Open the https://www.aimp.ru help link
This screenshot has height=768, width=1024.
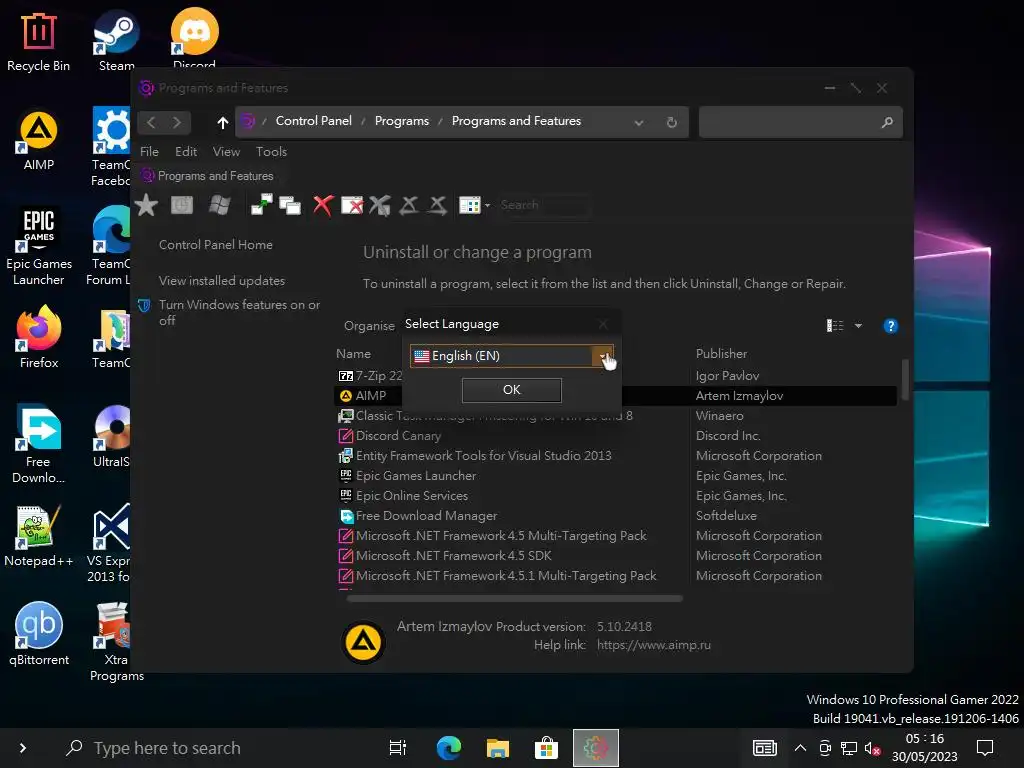coord(654,645)
